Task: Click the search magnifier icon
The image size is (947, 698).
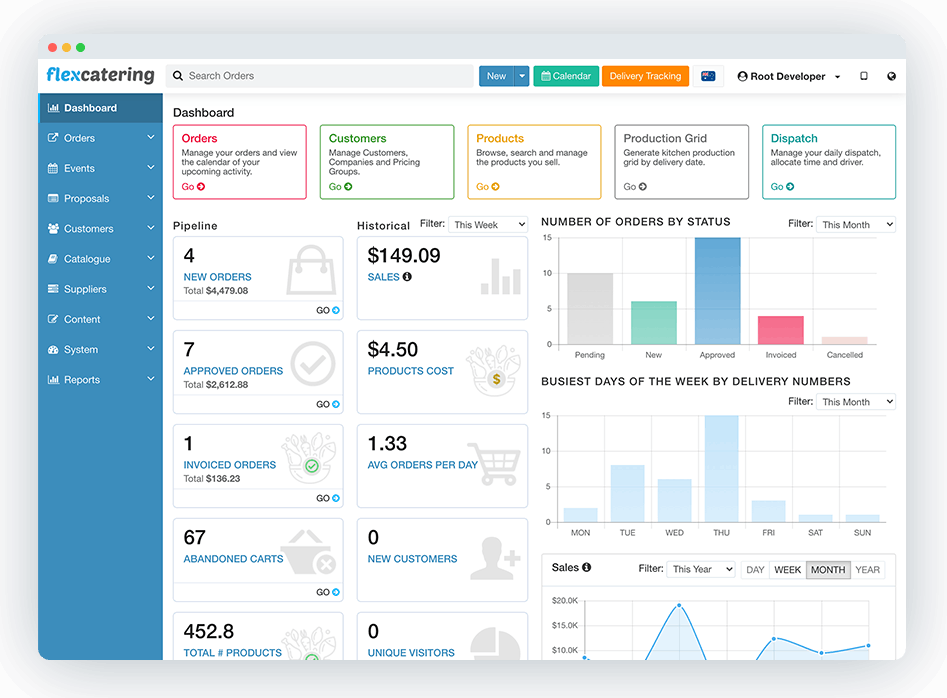Action: (x=178, y=76)
